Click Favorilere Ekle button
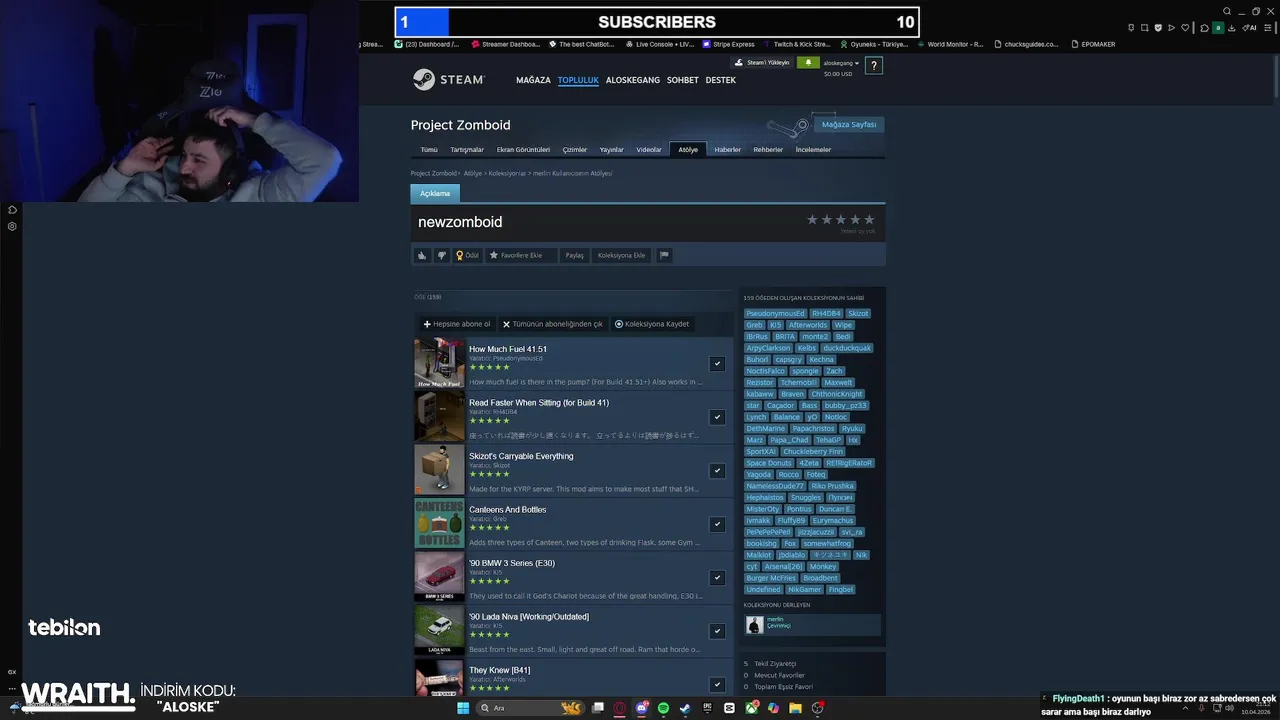1280x720 pixels. point(521,255)
